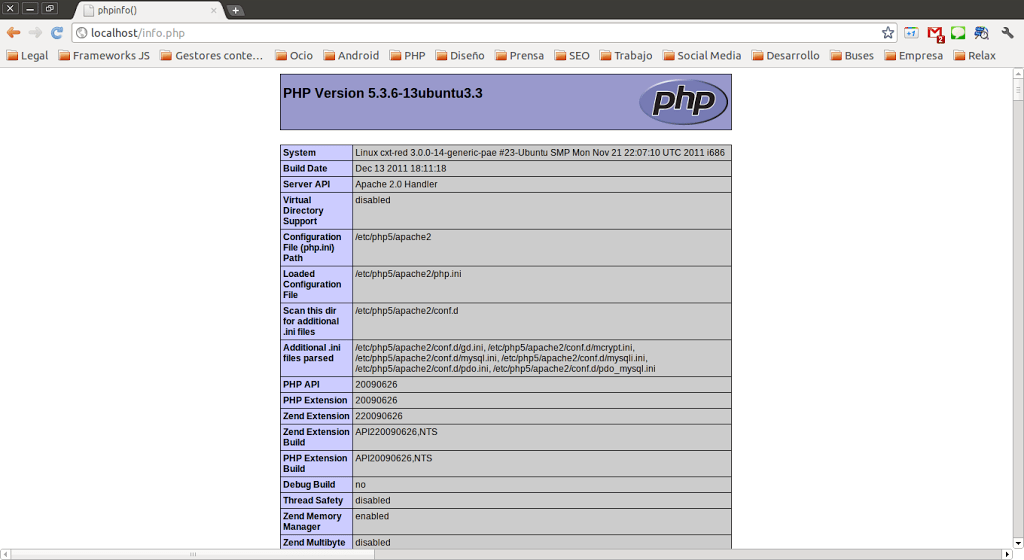1024x560 pixels.
Task: Click the horizontal scrollbar left arrow
Action: tap(6, 554)
